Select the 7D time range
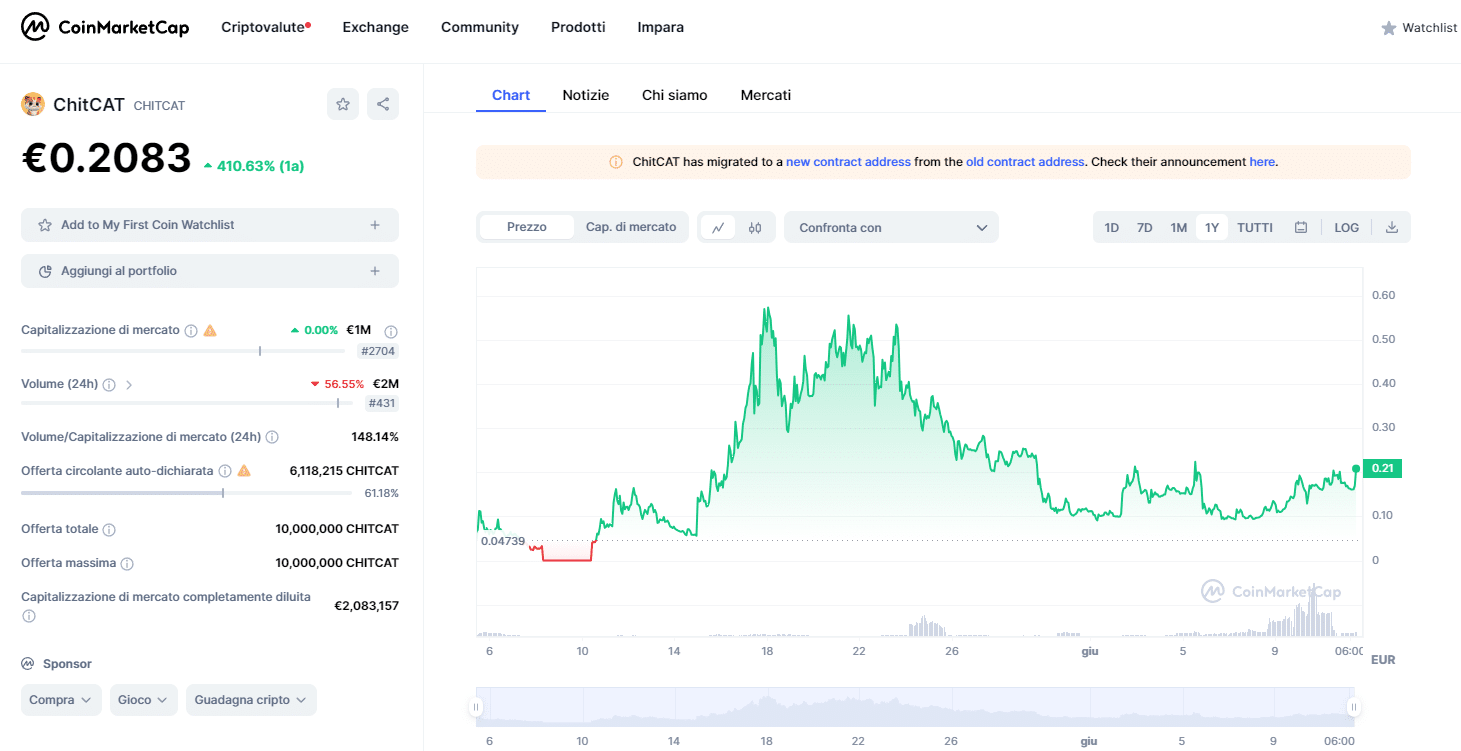The image size is (1461, 751). coord(1144,228)
